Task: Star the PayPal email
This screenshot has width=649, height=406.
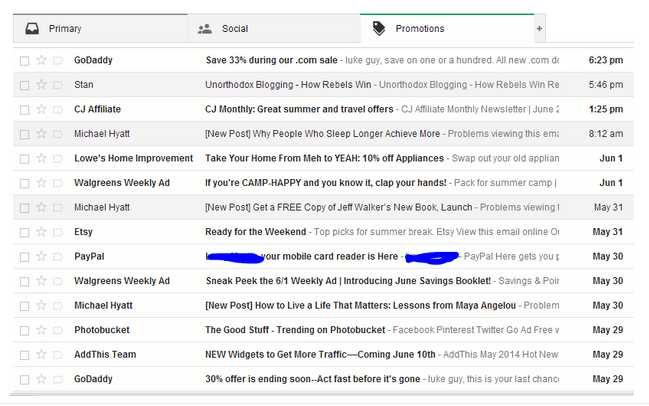Action: [x=41, y=256]
